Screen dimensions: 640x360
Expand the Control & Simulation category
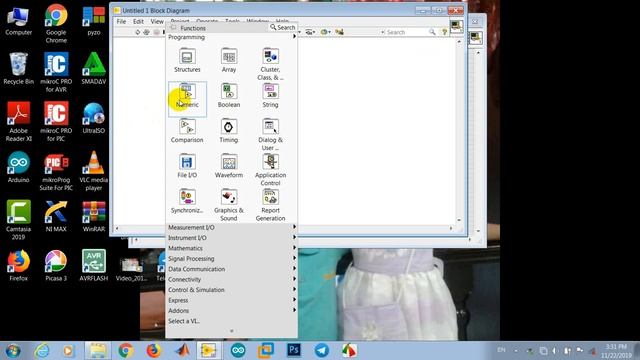tap(231, 290)
